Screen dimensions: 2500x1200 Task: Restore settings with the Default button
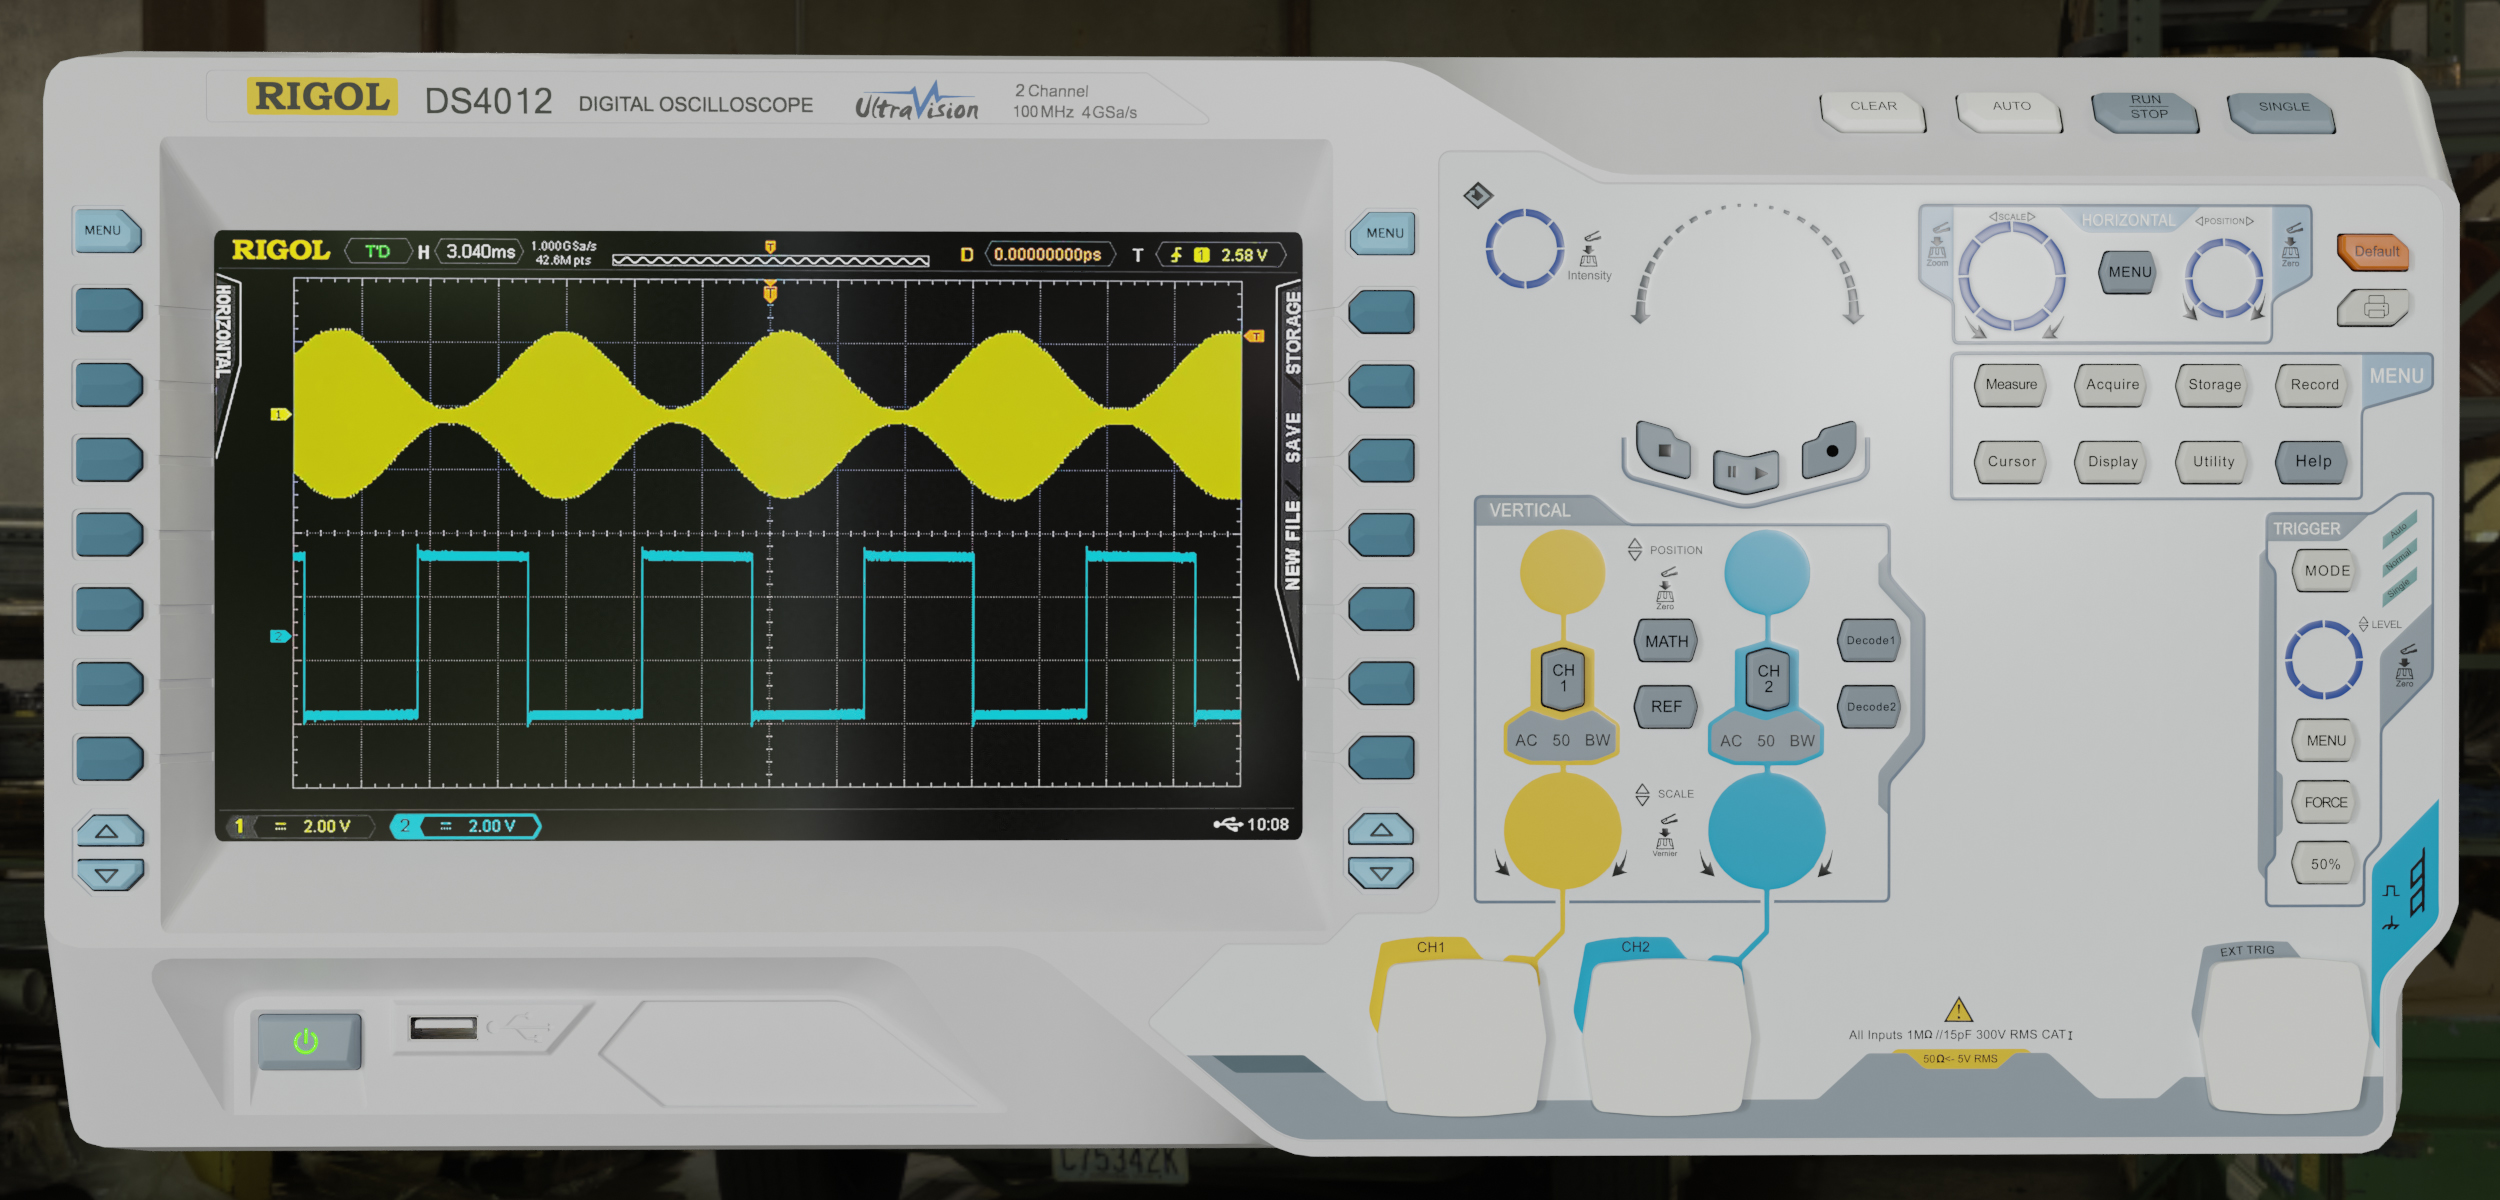(x=2374, y=252)
